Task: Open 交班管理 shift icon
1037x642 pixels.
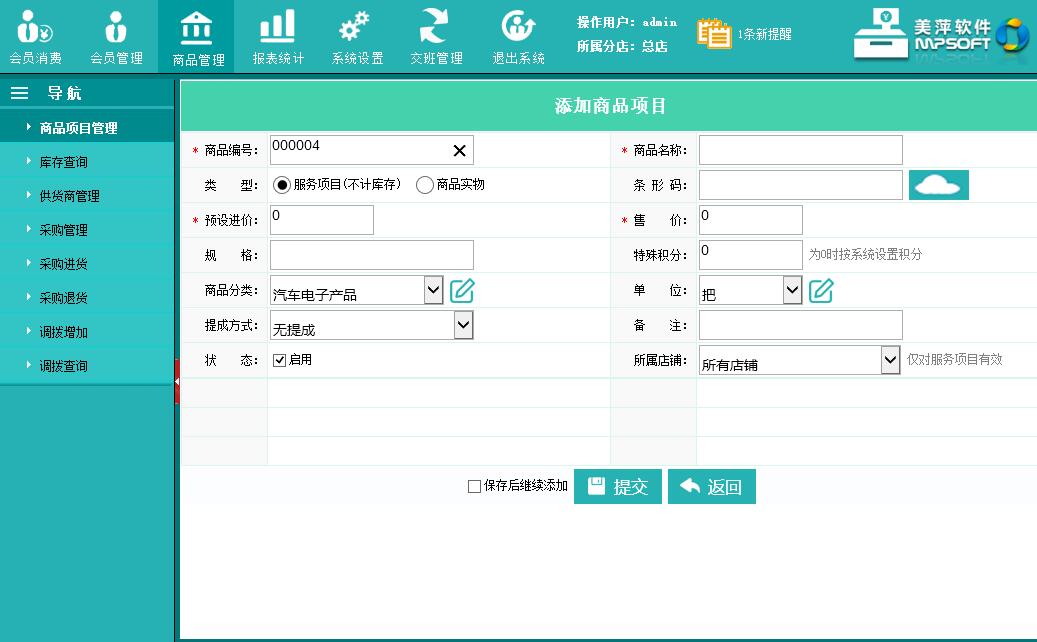Action: coord(435,27)
